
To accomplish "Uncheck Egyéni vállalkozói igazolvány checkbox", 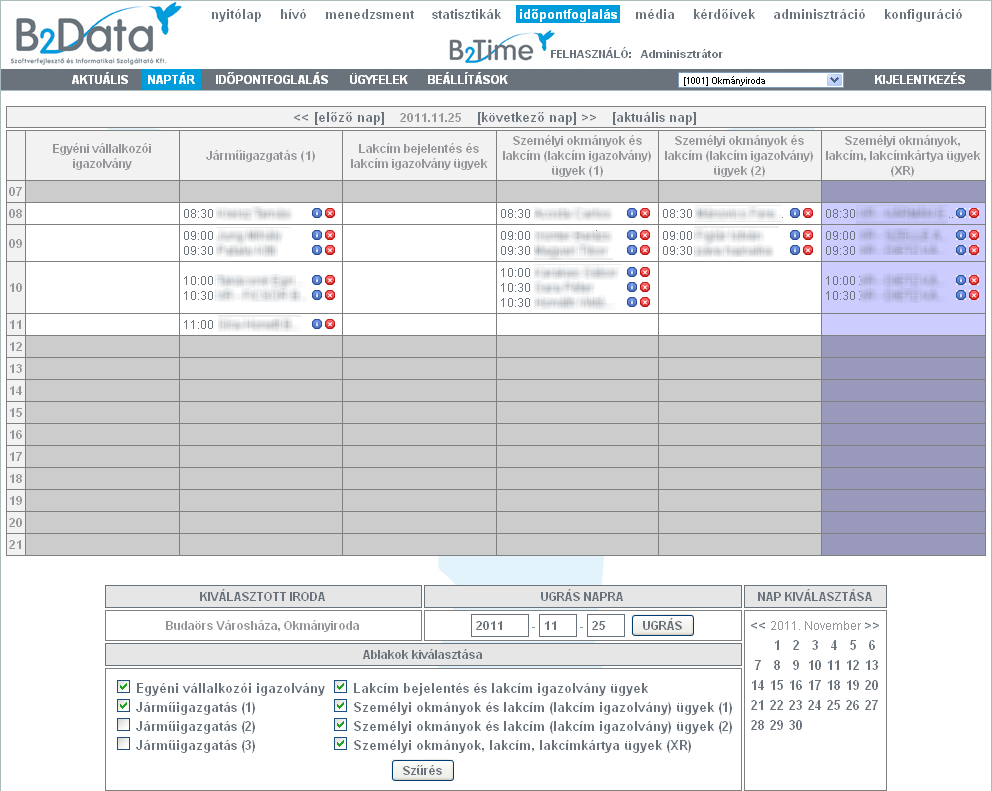I will coord(123,687).
